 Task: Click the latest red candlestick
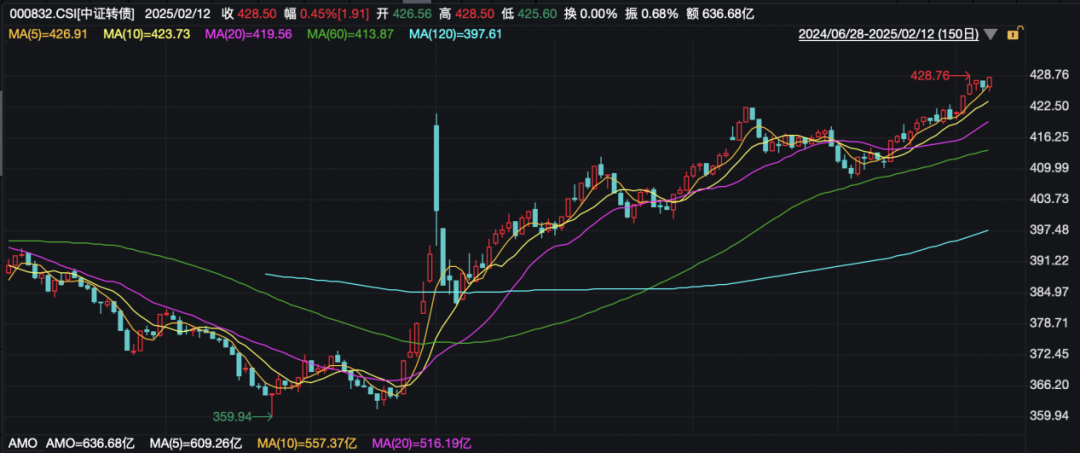(989, 83)
